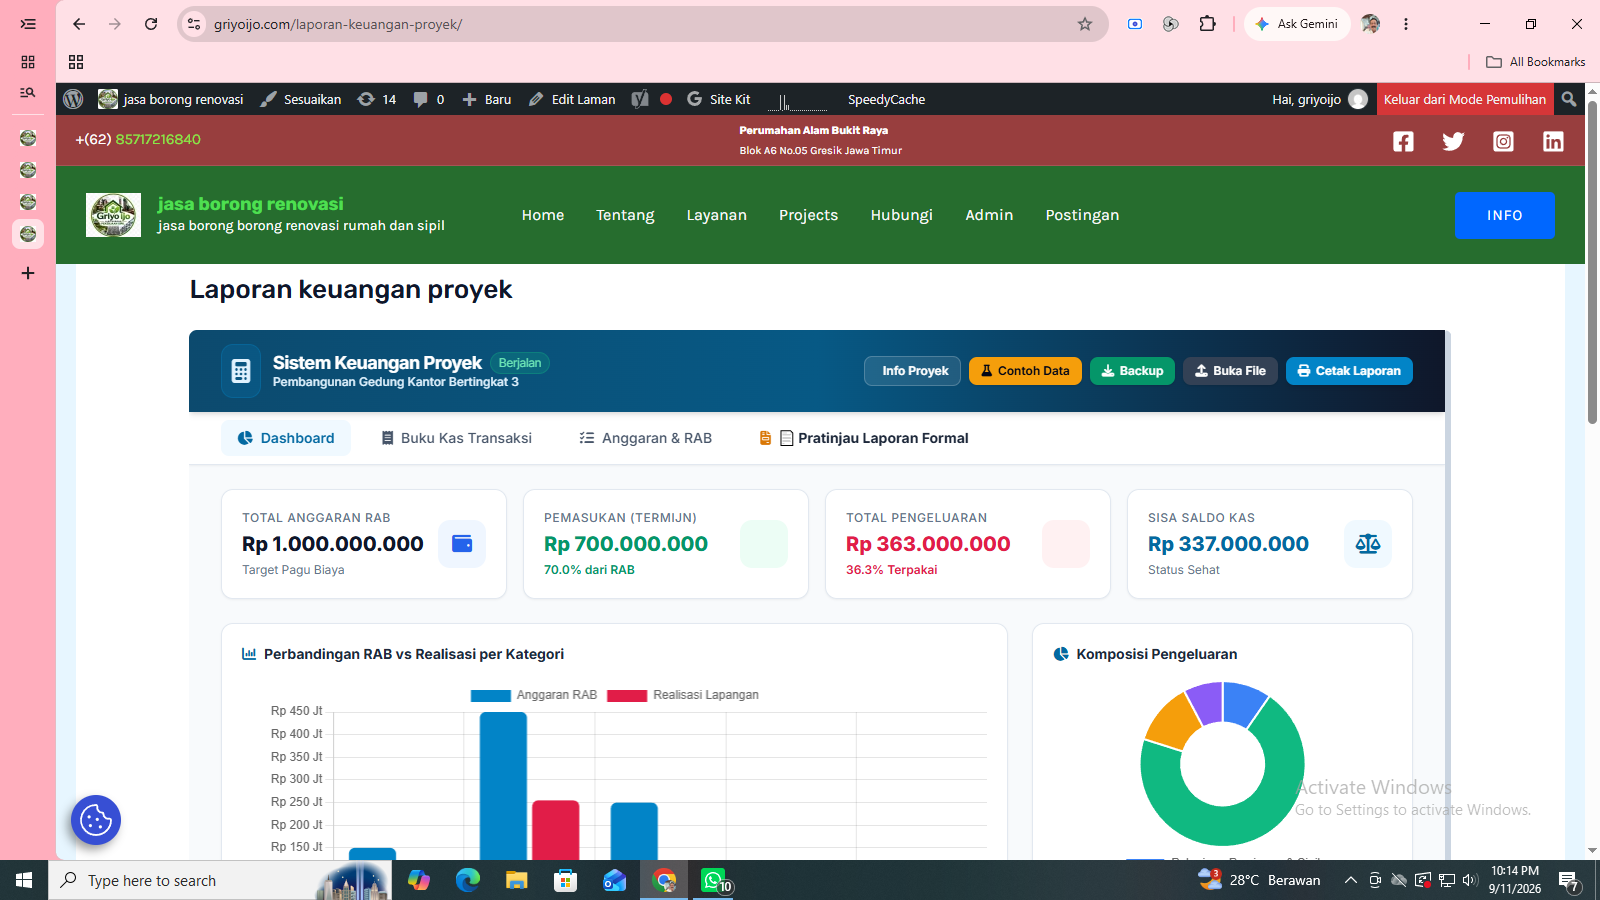Screen dimensions: 1600x900
Task: Open the Twitter social icon
Action: [1453, 141]
